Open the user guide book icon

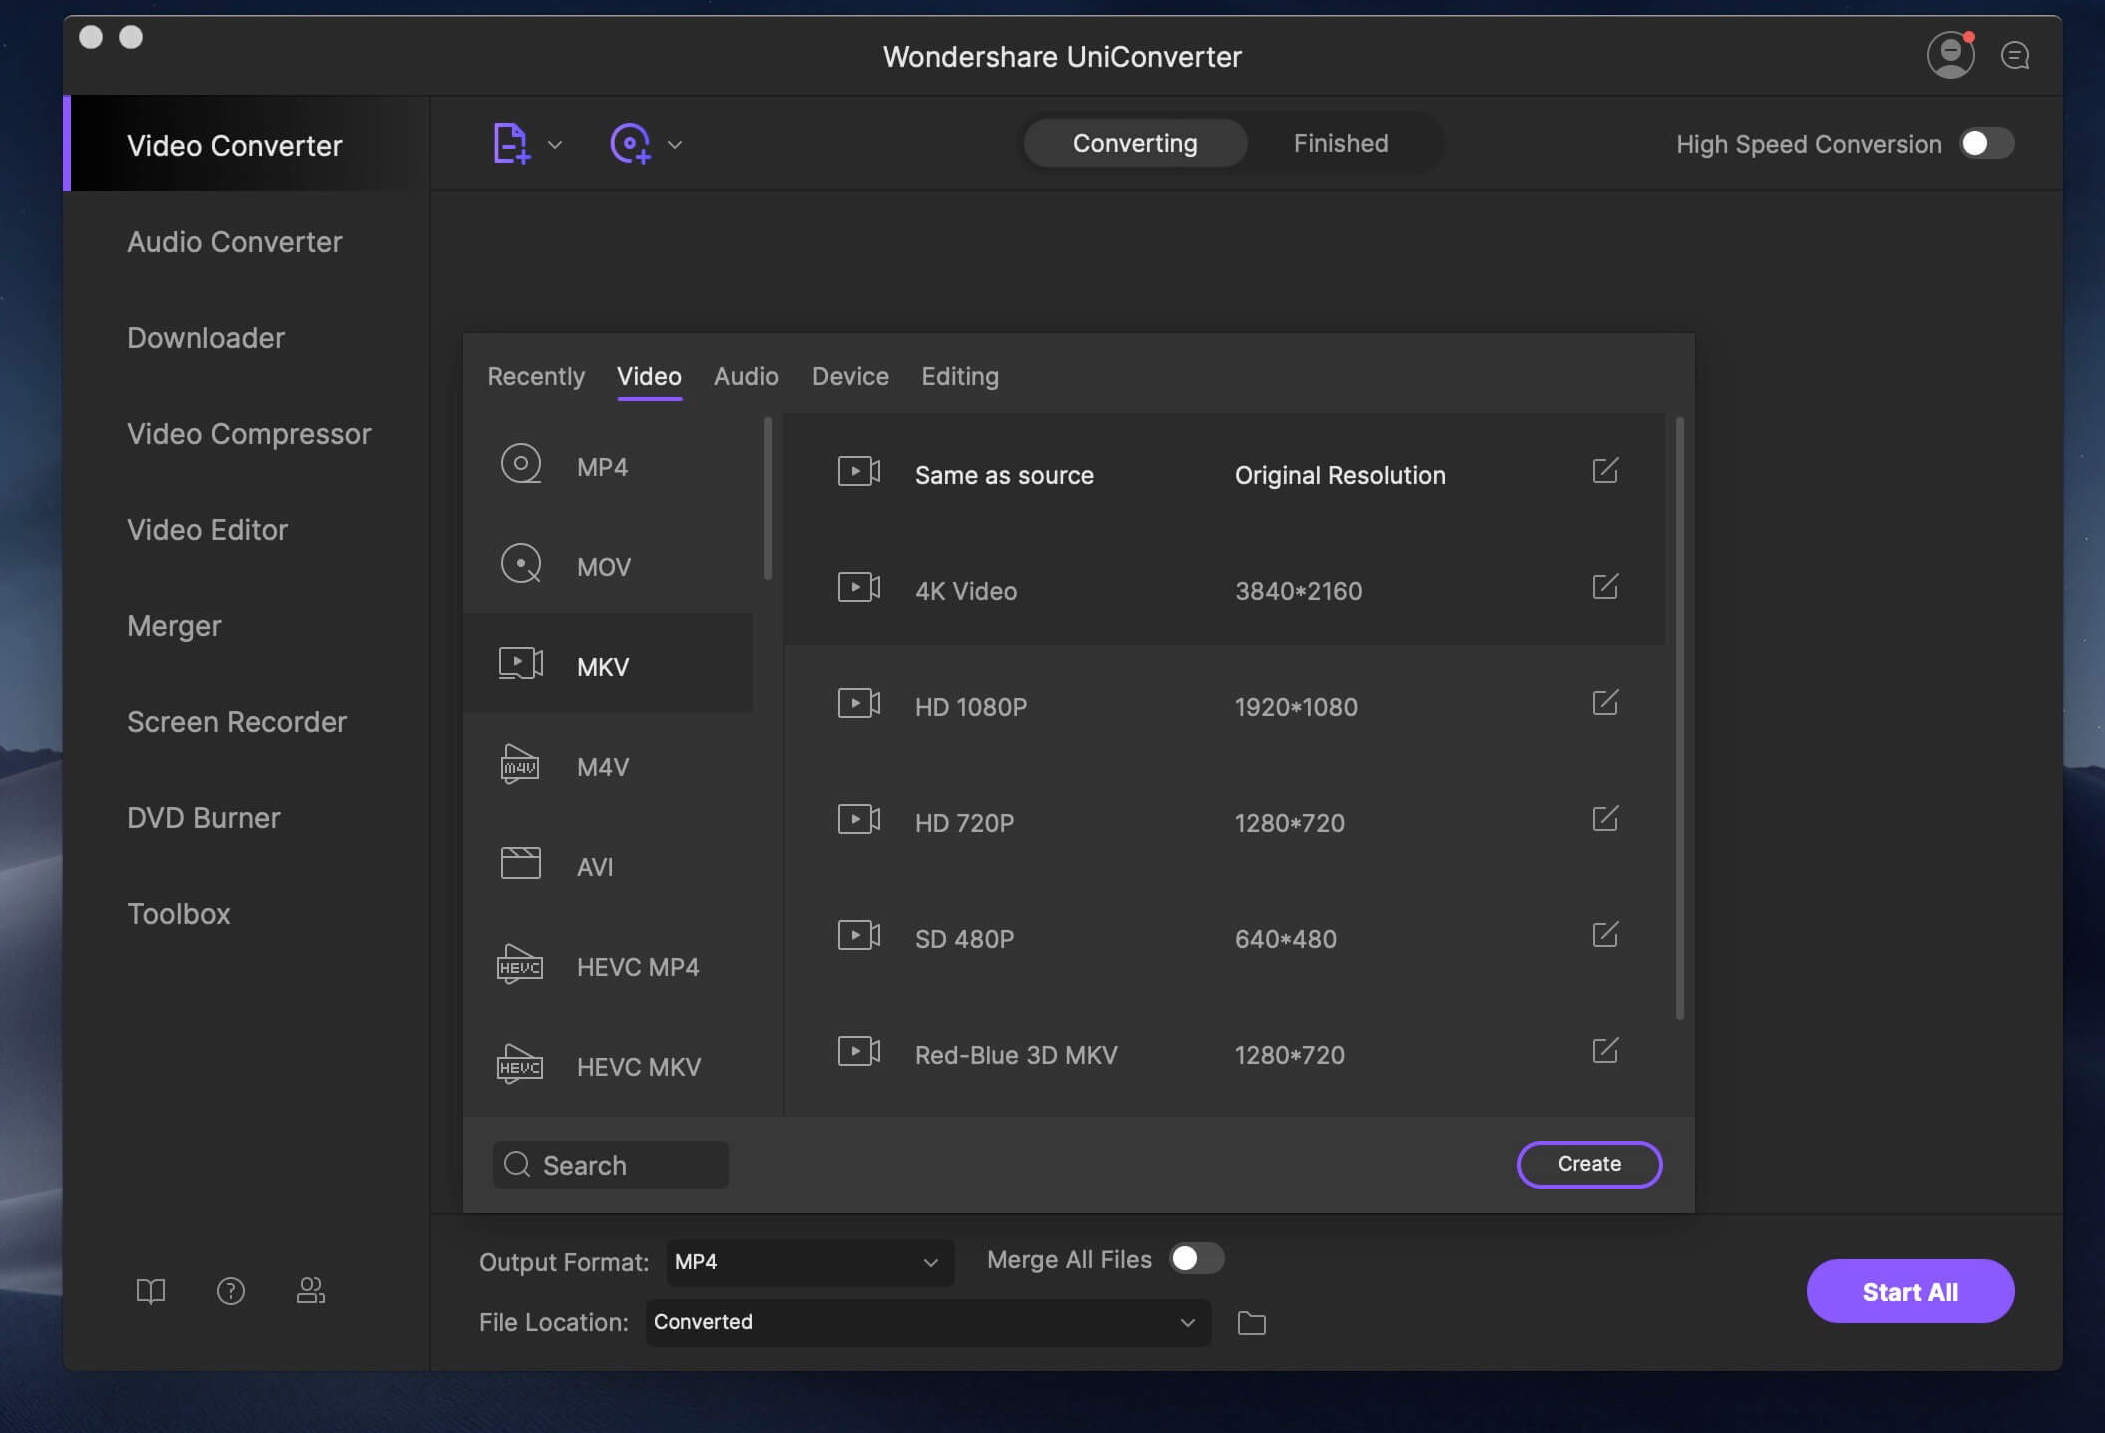[151, 1291]
